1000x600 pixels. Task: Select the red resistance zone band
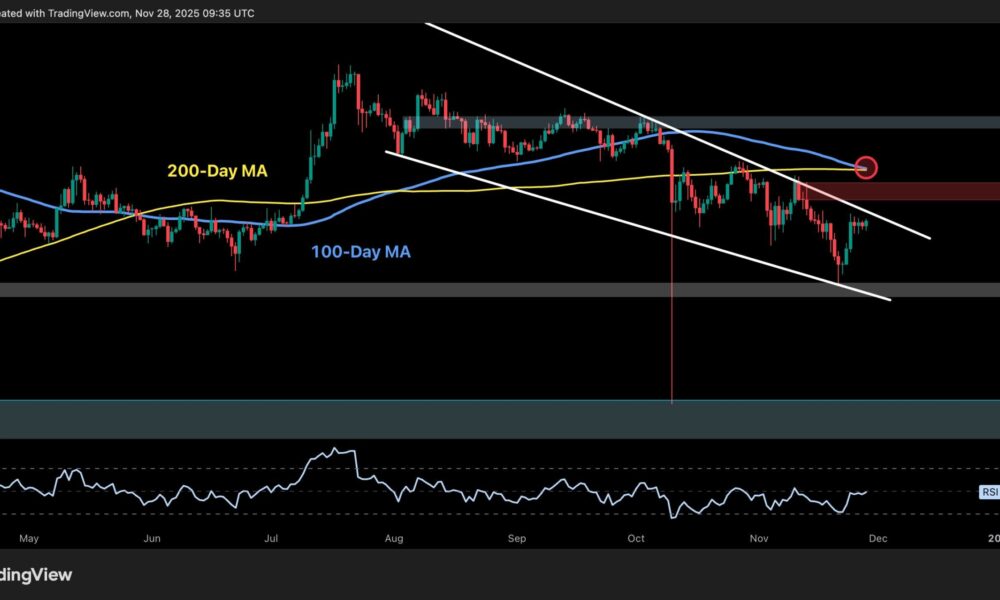click(950, 190)
